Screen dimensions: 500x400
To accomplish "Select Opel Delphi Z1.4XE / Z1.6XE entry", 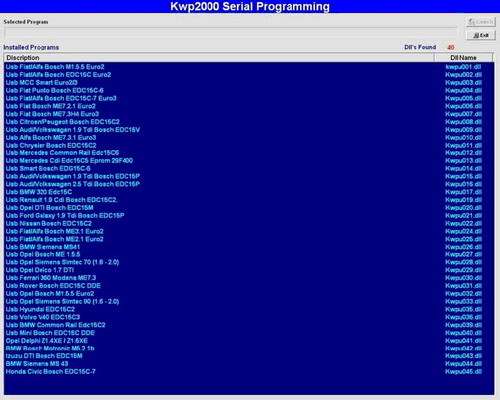I will 249,341.
